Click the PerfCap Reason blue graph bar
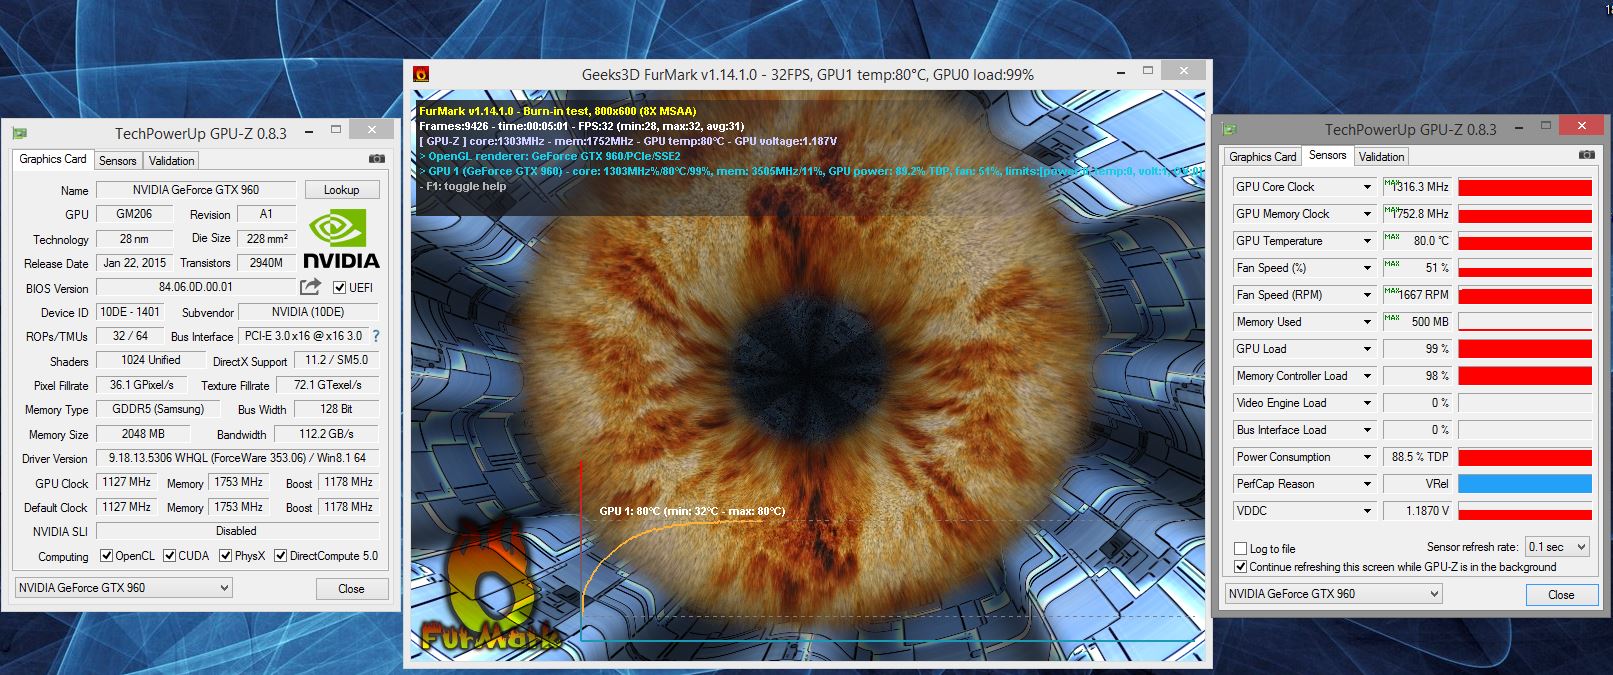This screenshot has width=1613, height=675. point(1524,484)
